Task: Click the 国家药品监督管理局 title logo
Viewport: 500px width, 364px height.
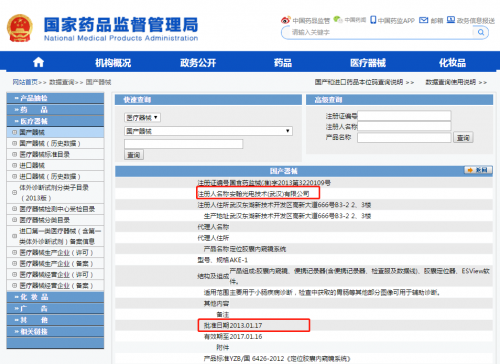Action: pyautogui.click(x=121, y=29)
